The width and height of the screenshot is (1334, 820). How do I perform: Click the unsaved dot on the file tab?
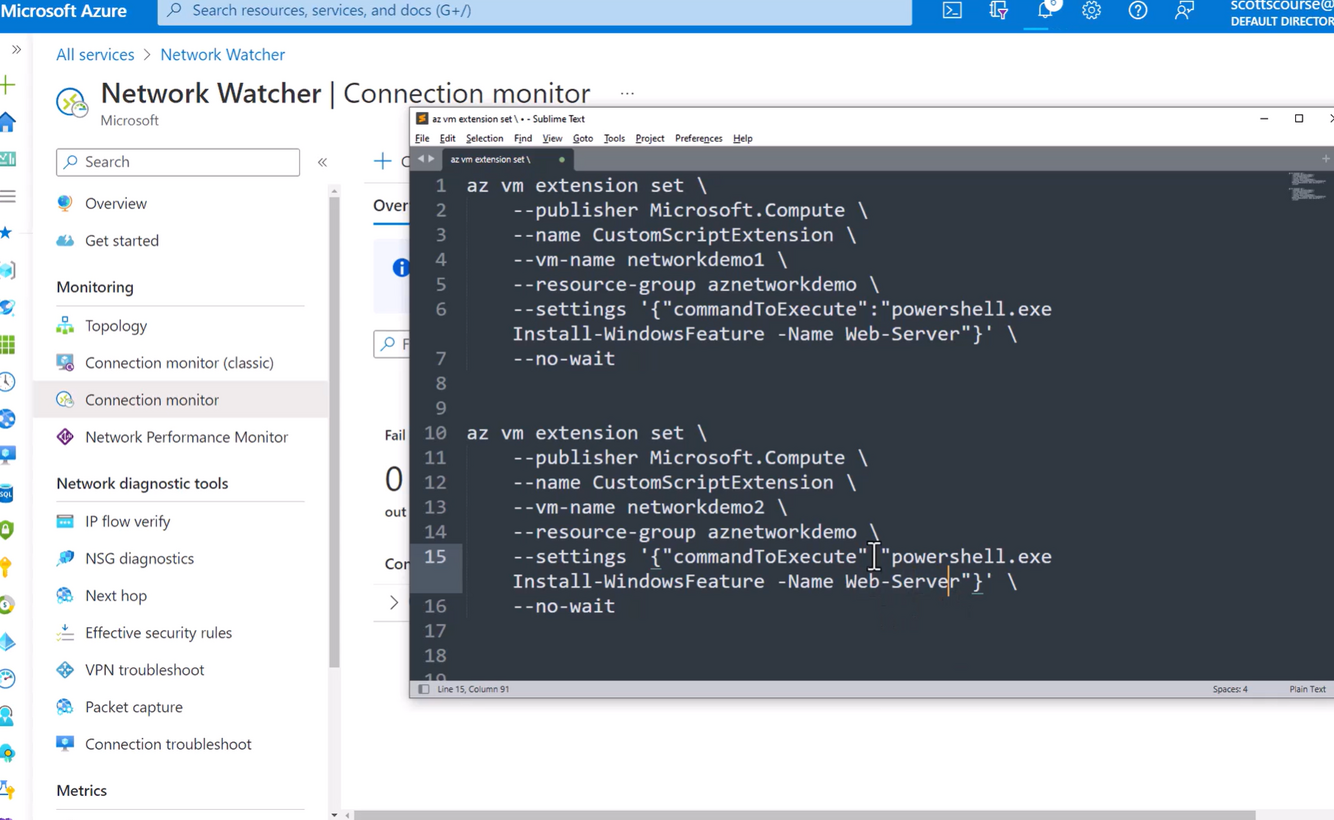[562, 159]
